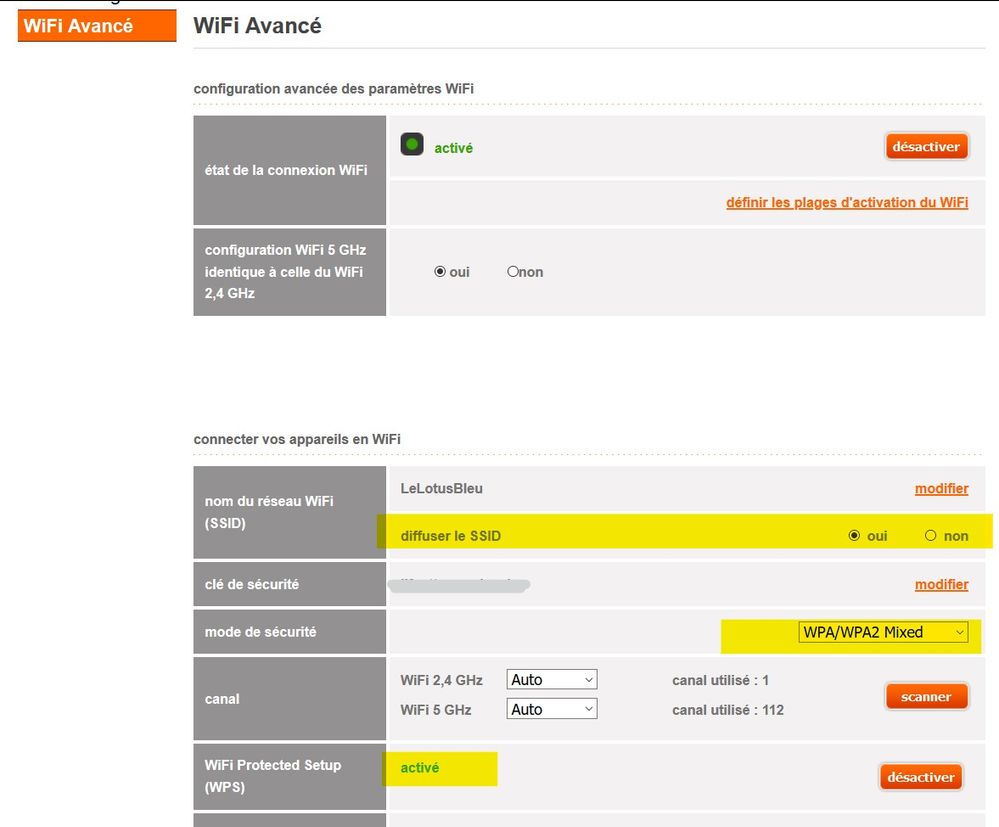Click the green 'activé' WPS status label
This screenshot has width=999, height=827.
click(x=419, y=768)
